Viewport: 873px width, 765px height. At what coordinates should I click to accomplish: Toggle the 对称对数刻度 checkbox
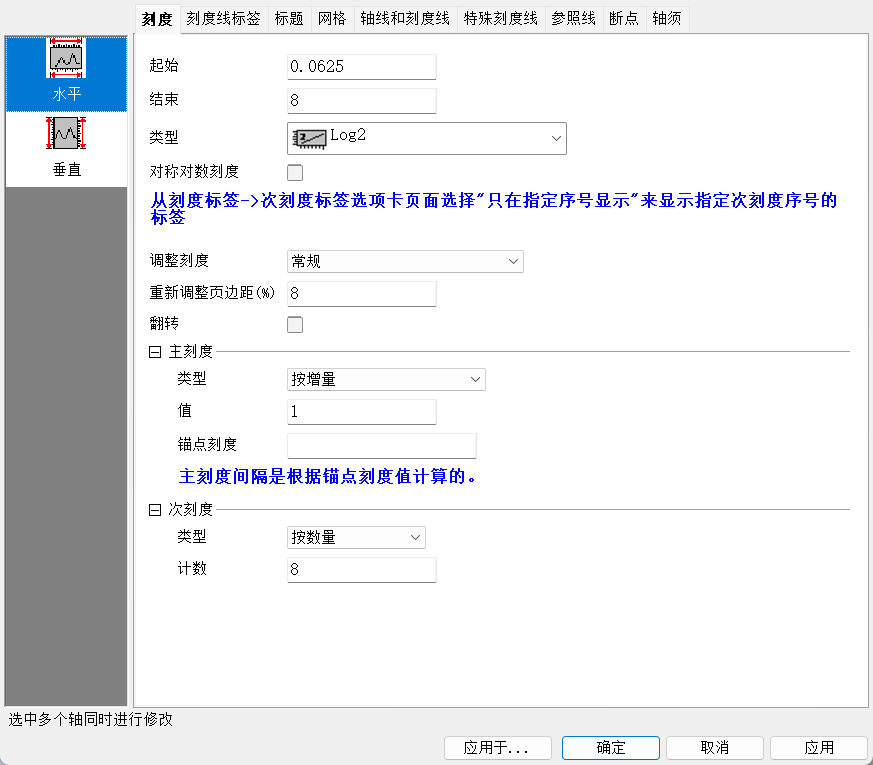pos(295,172)
